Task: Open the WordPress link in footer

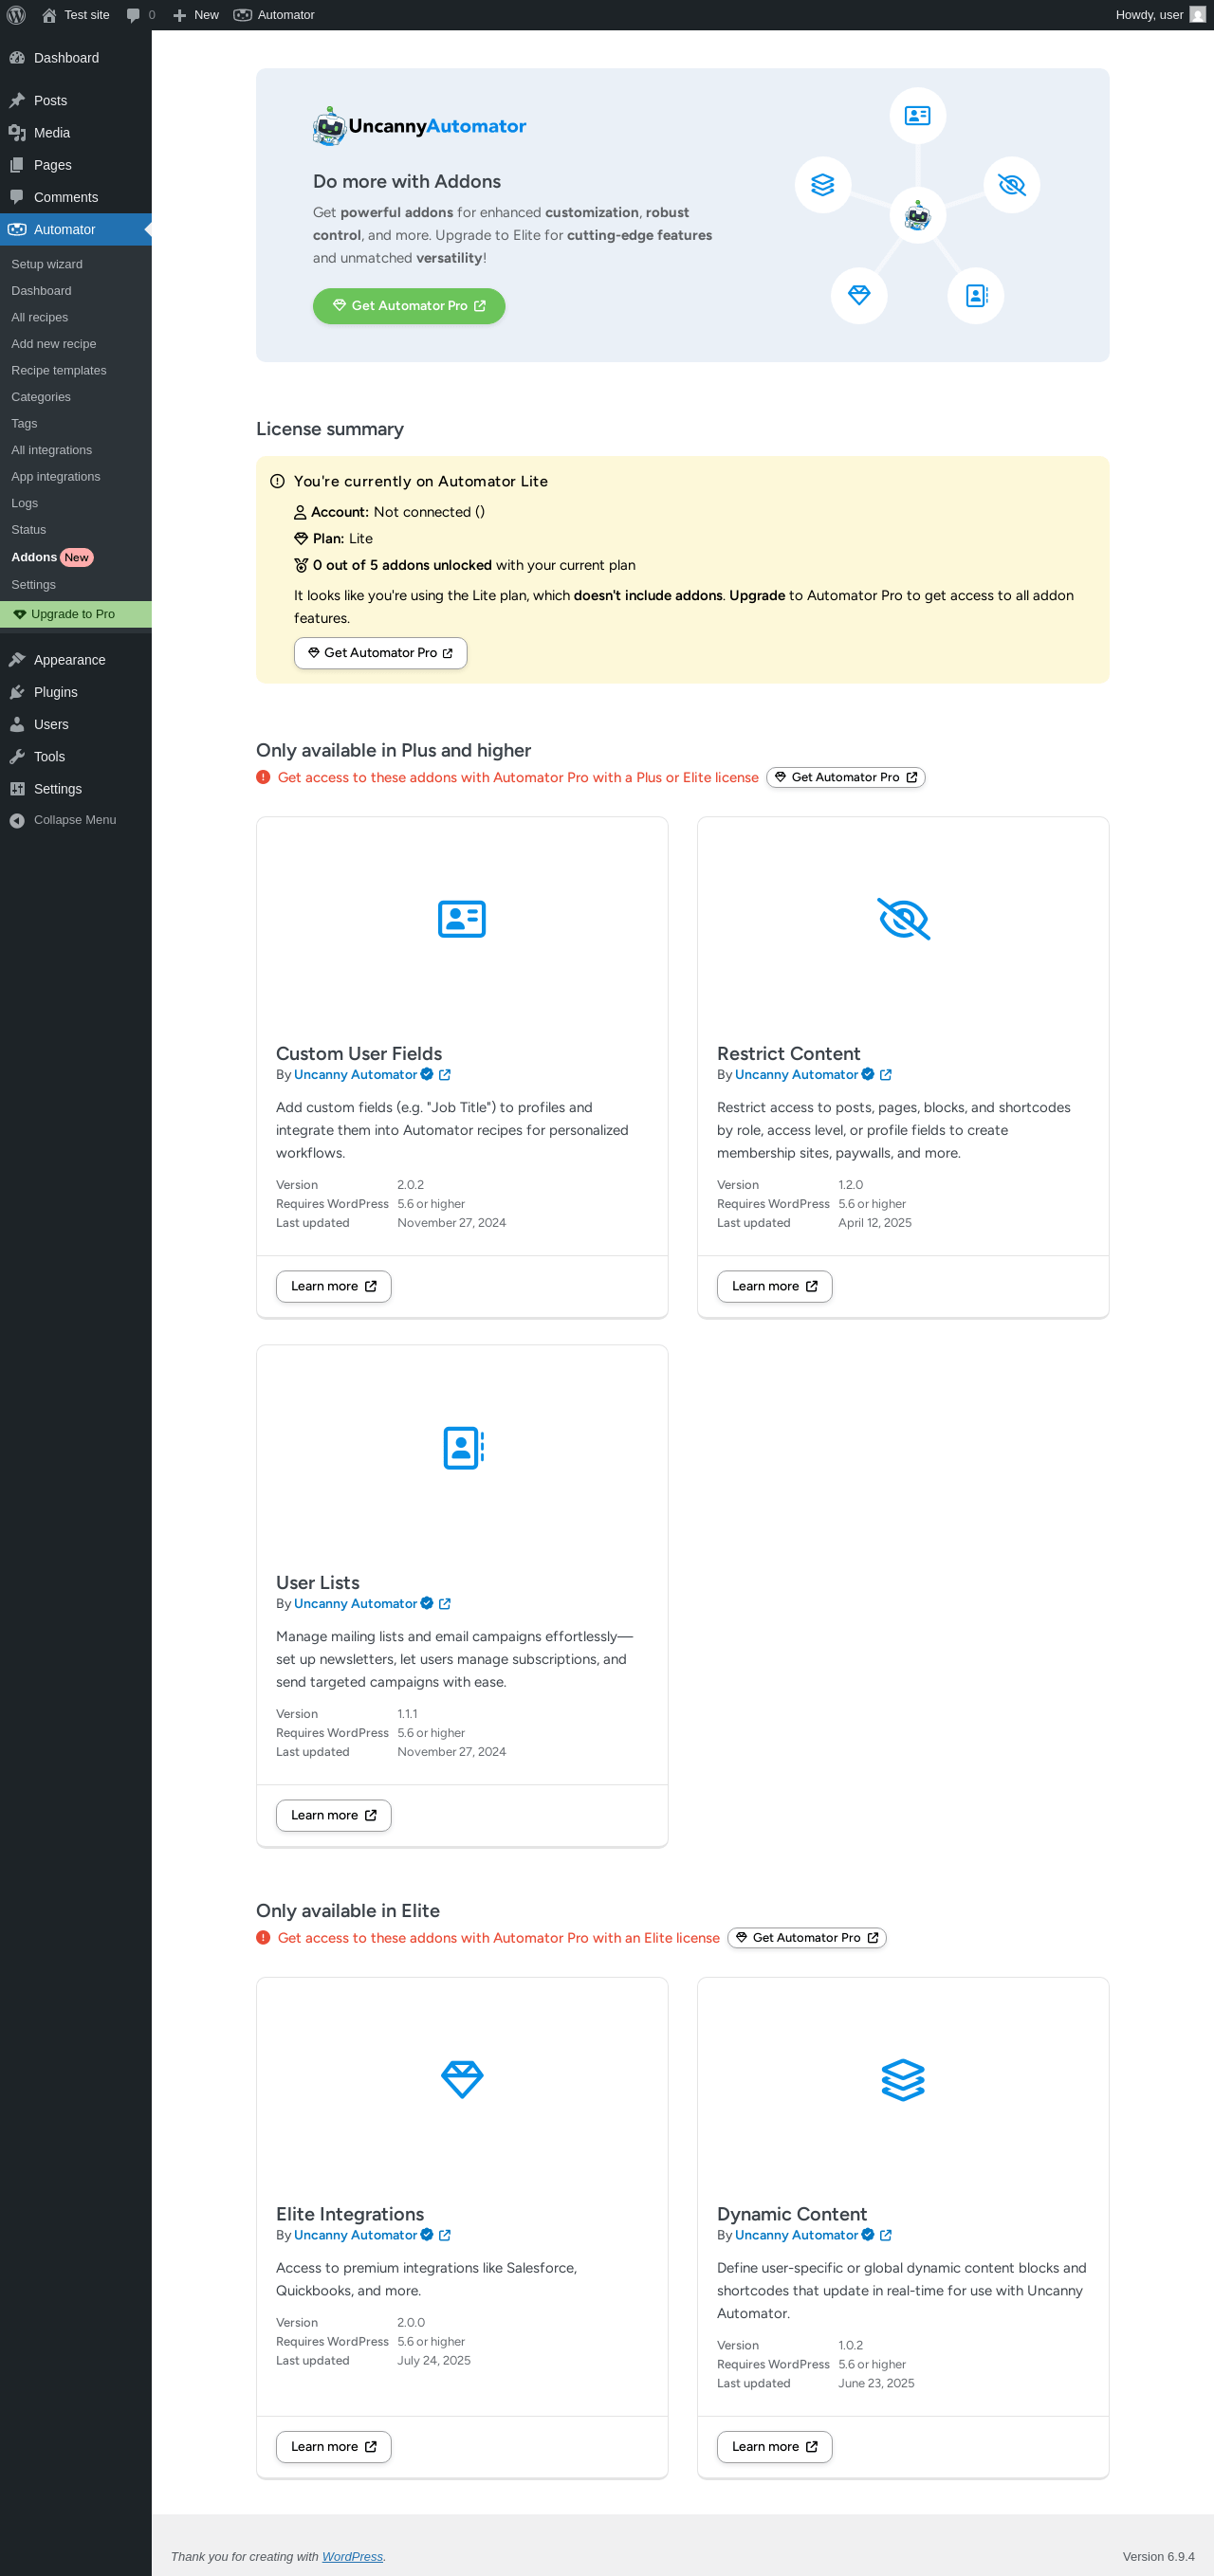Action: pyautogui.click(x=352, y=2556)
